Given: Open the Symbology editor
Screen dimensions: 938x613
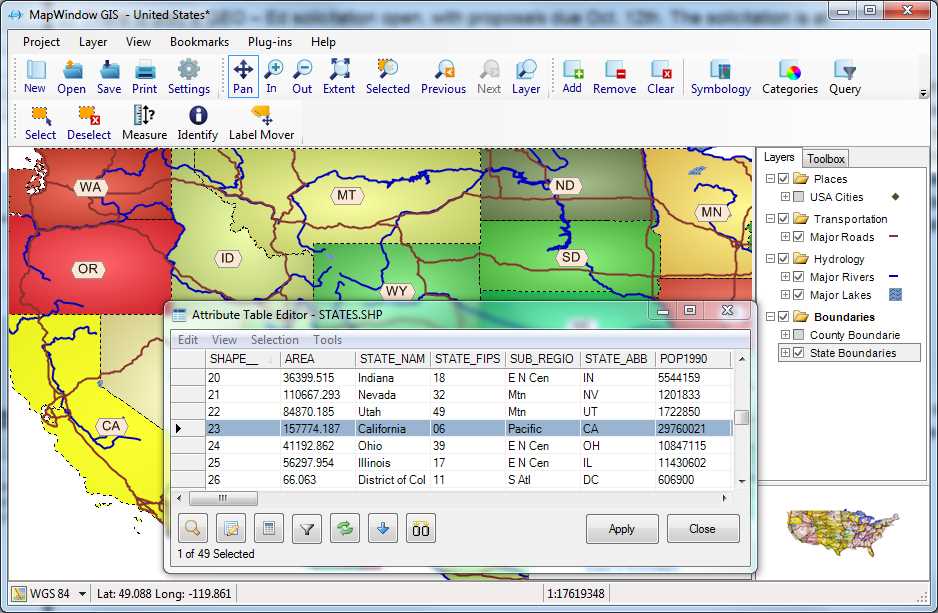Looking at the screenshot, I should [720, 75].
